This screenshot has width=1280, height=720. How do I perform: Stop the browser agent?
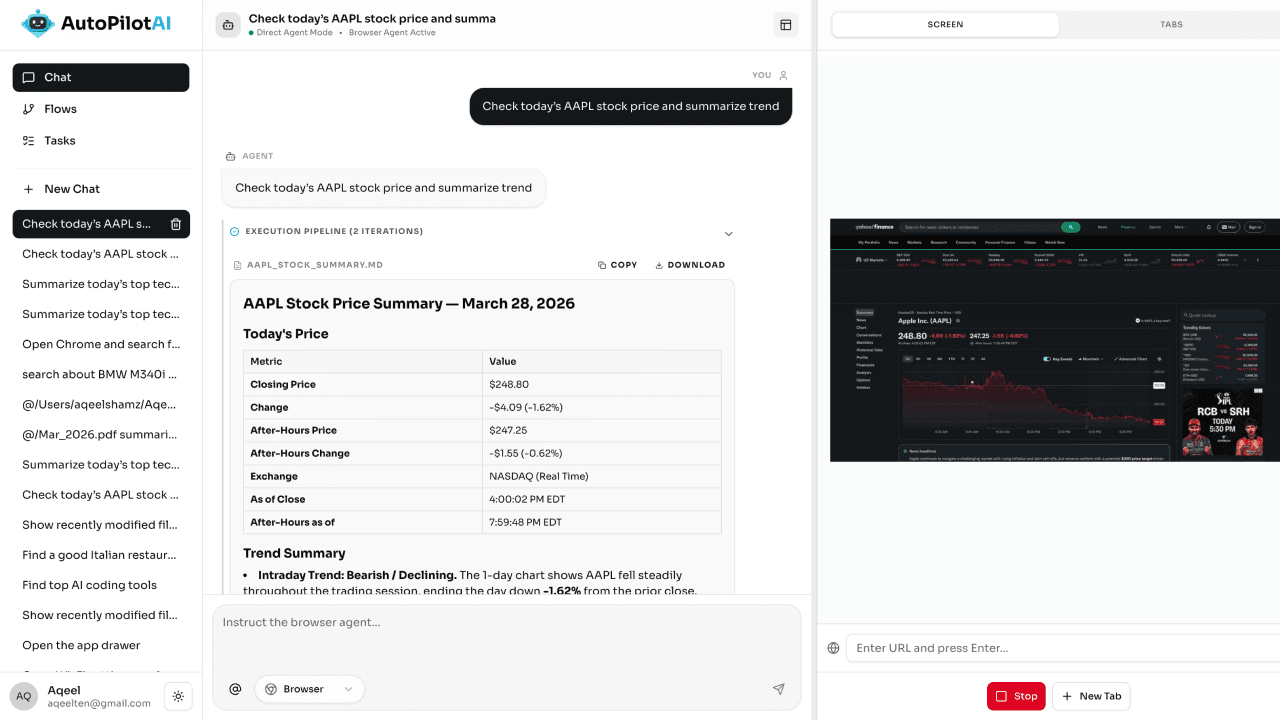(x=1016, y=696)
